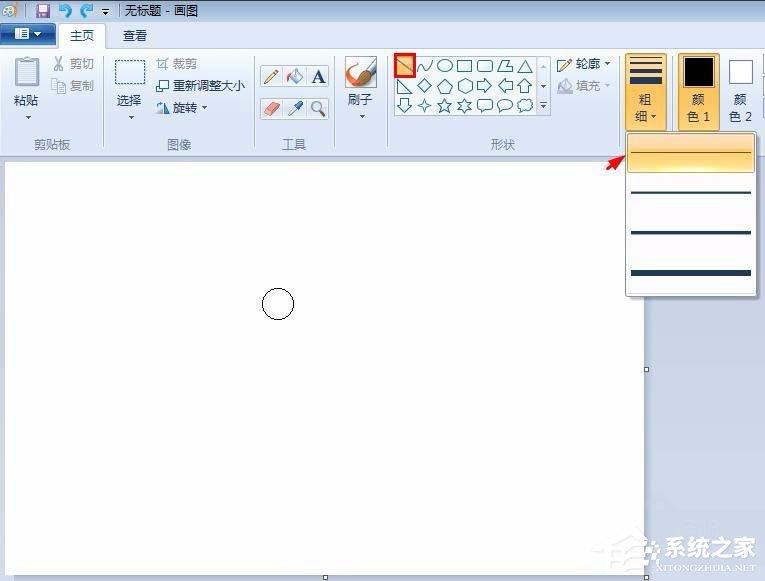Select the thickest line width option
Viewport: 765px width, 581px height.
[x=690, y=273]
